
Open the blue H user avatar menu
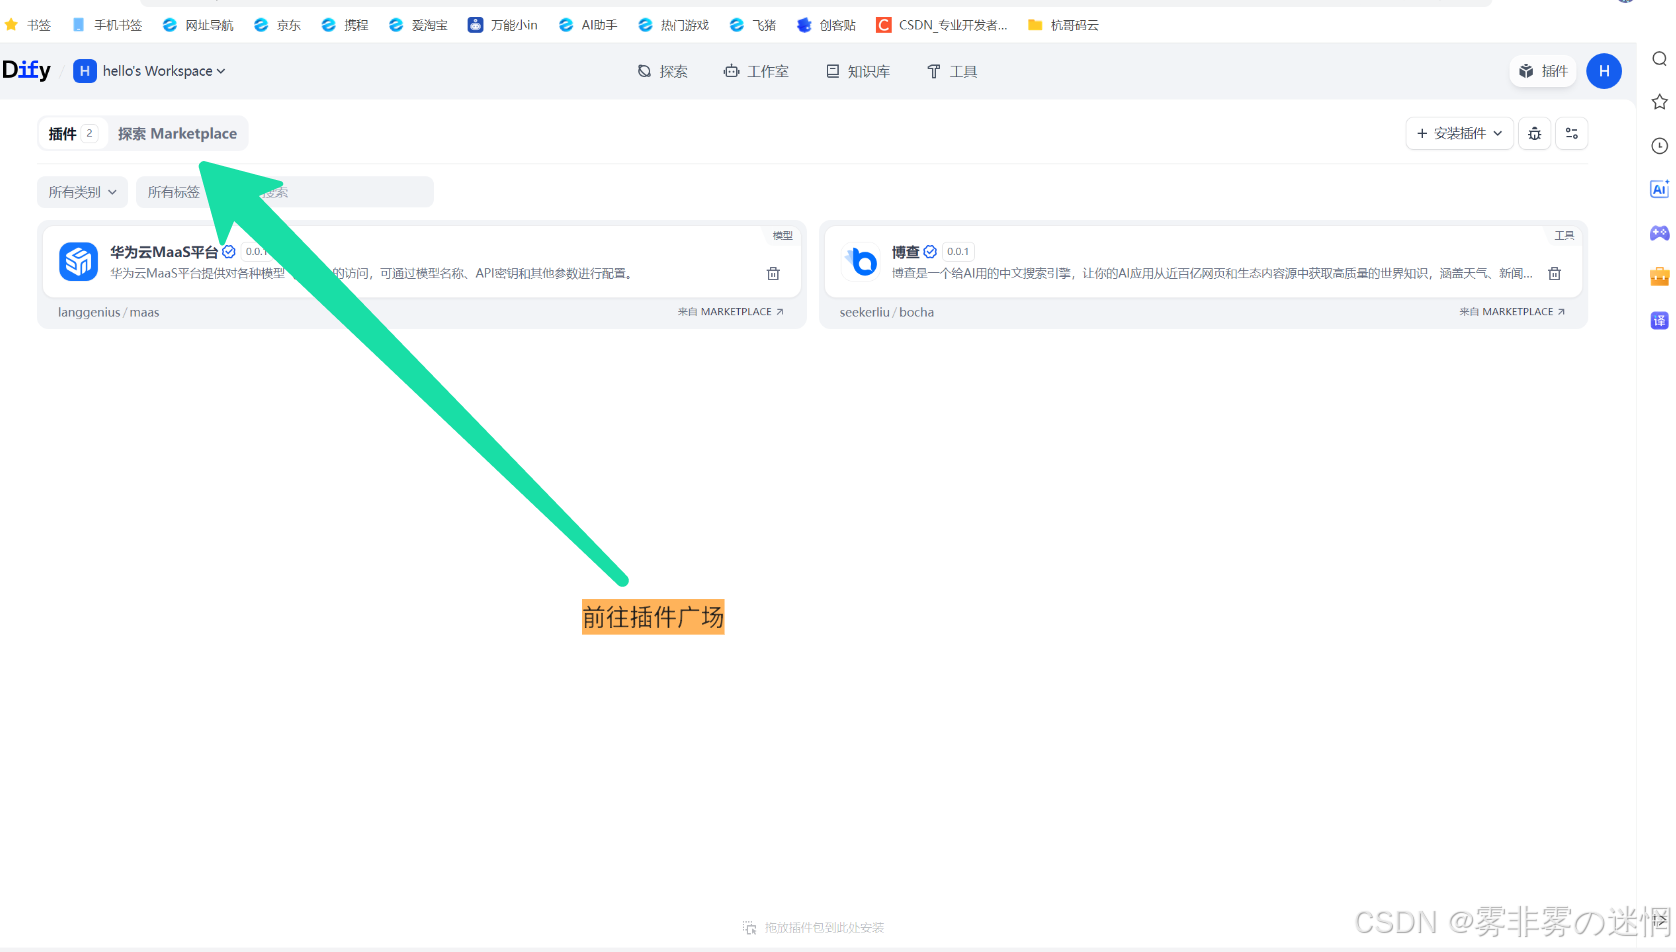point(1604,71)
